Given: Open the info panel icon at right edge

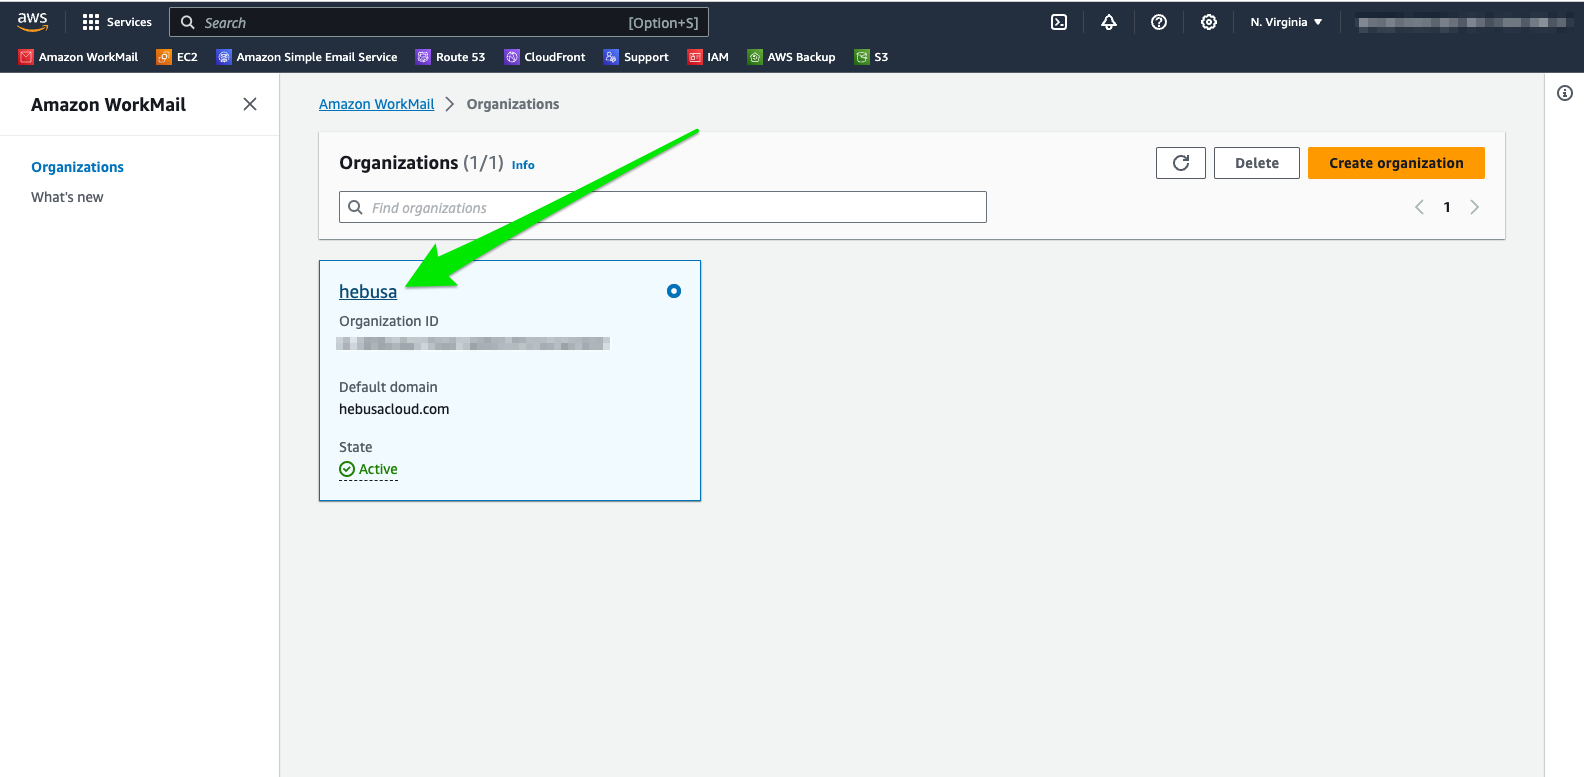Looking at the screenshot, I should (1565, 93).
